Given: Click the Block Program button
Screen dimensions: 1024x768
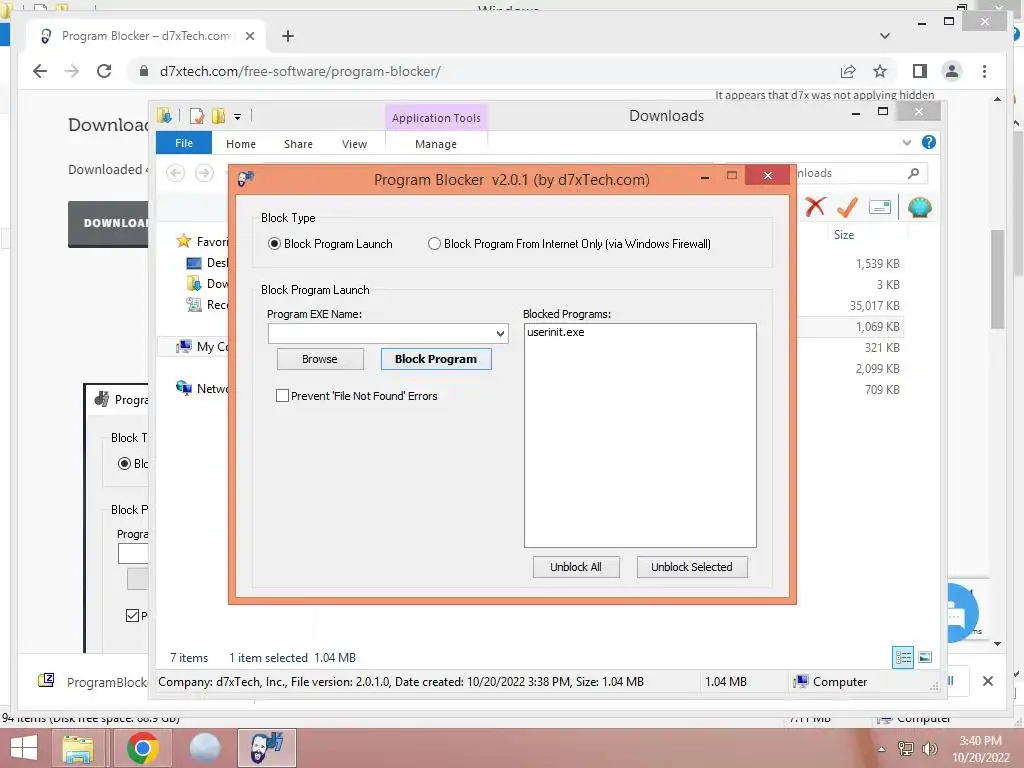Looking at the screenshot, I should (x=436, y=359).
